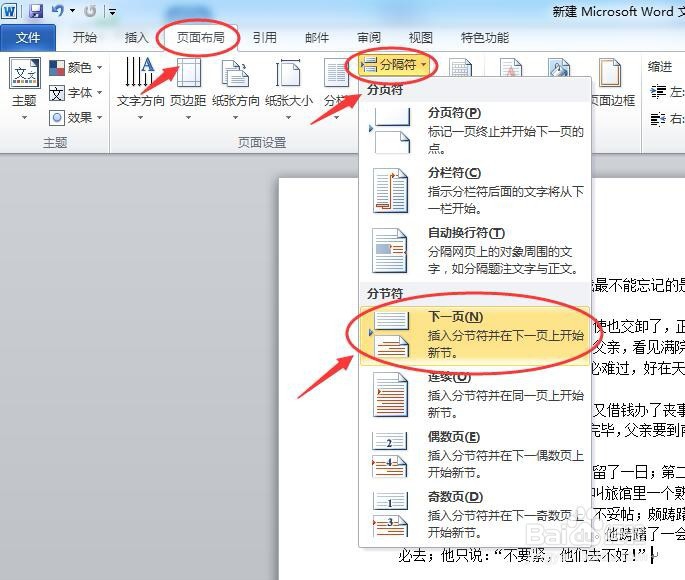
Task: Open the Customize Quick Access Toolbar arrow
Action: [x=112, y=12]
